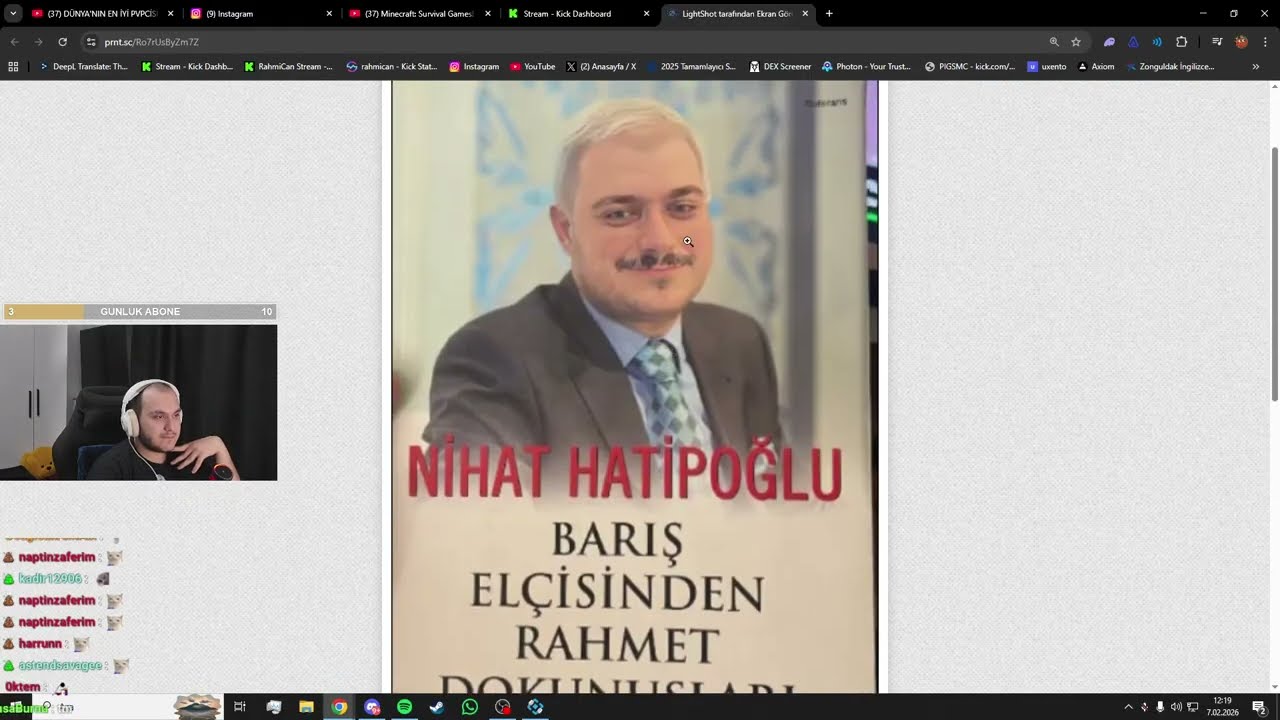Open the Chrome three-dot menu

[1265, 42]
